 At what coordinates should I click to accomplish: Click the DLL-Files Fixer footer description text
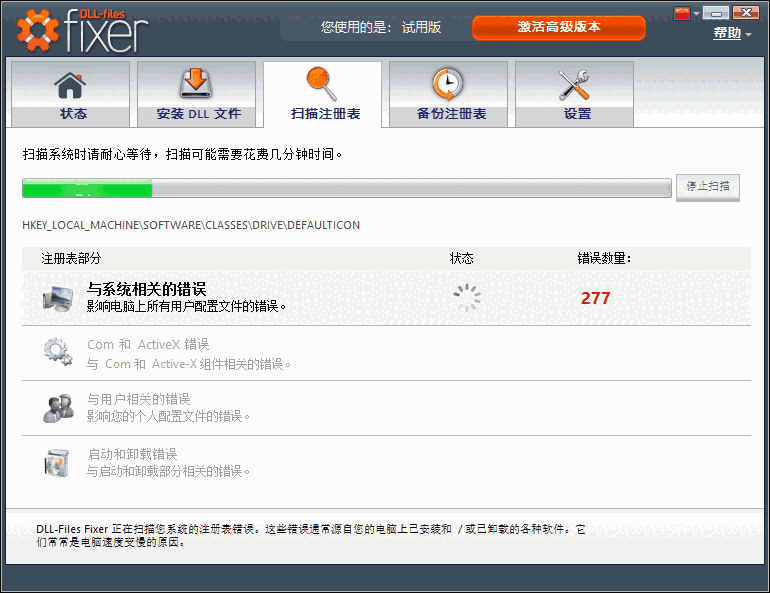pyautogui.click(x=311, y=536)
